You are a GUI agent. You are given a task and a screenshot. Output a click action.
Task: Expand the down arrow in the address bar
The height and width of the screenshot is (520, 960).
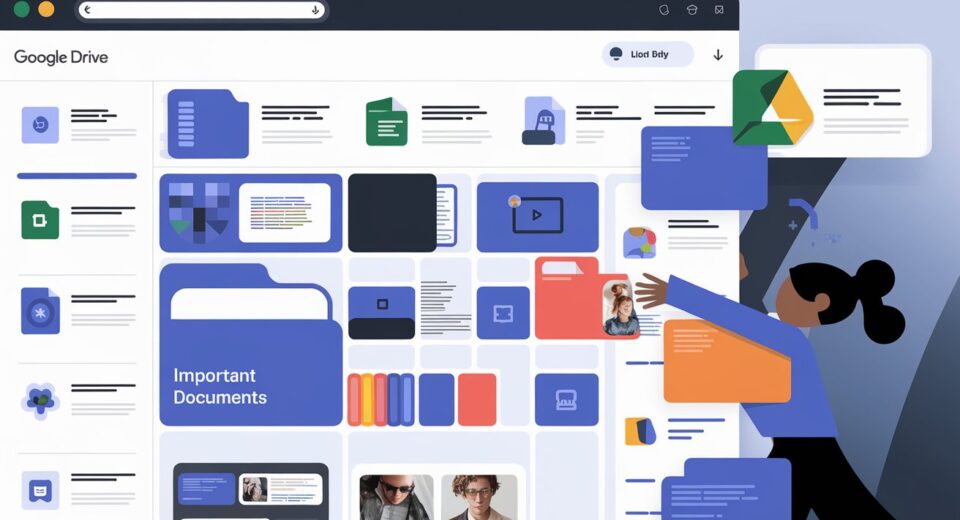pyautogui.click(x=315, y=10)
